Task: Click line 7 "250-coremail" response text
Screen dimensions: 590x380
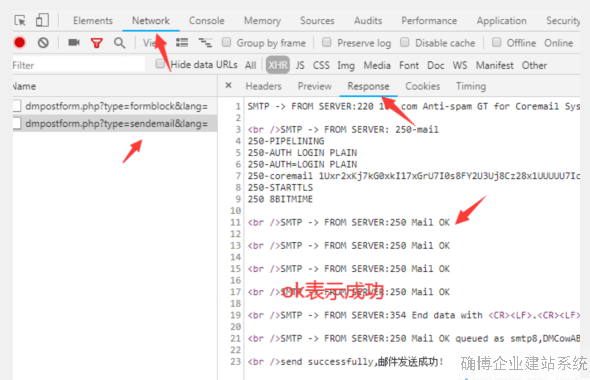Action: 414,176
